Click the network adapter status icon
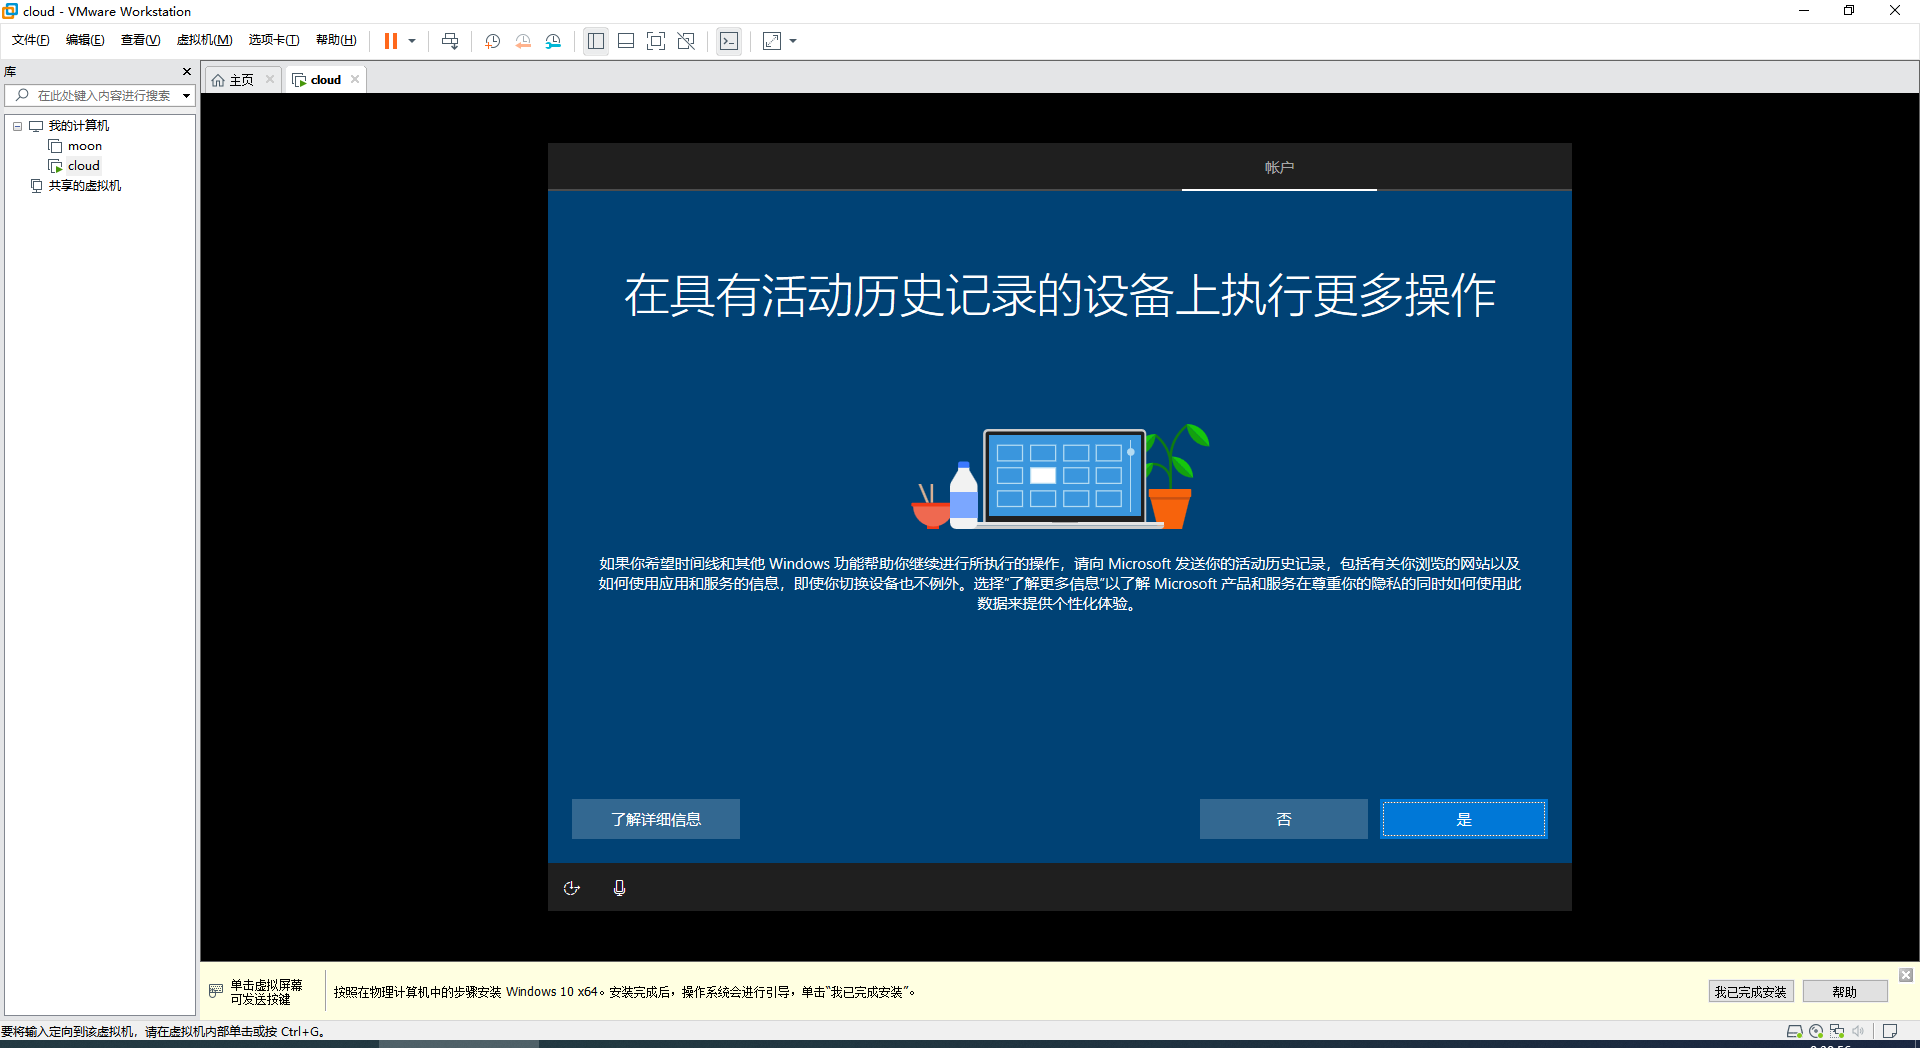 [1837, 1031]
